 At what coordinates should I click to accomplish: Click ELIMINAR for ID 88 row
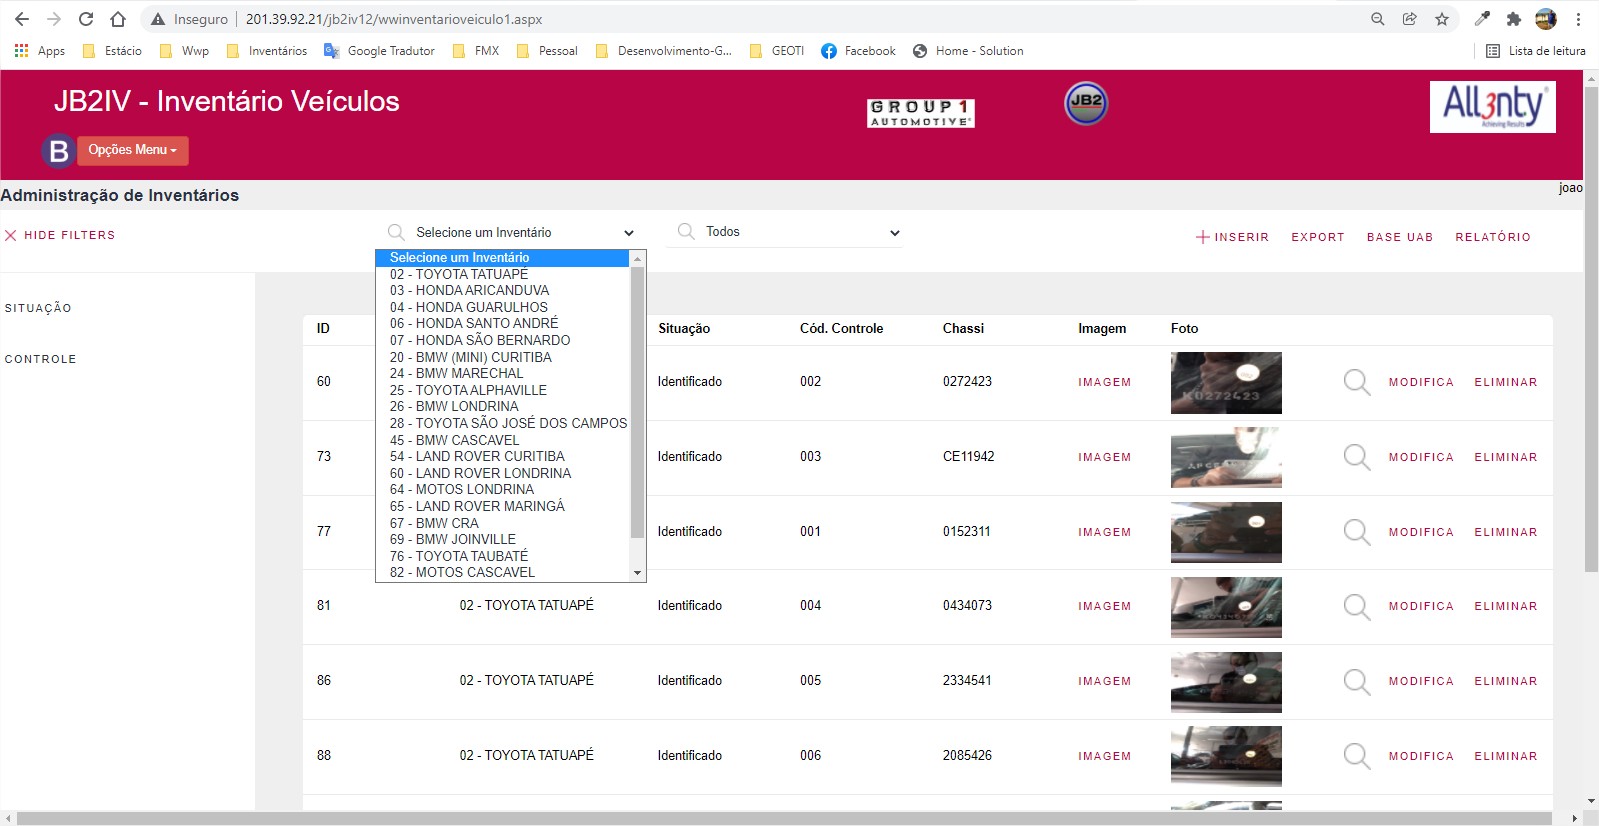point(1506,756)
